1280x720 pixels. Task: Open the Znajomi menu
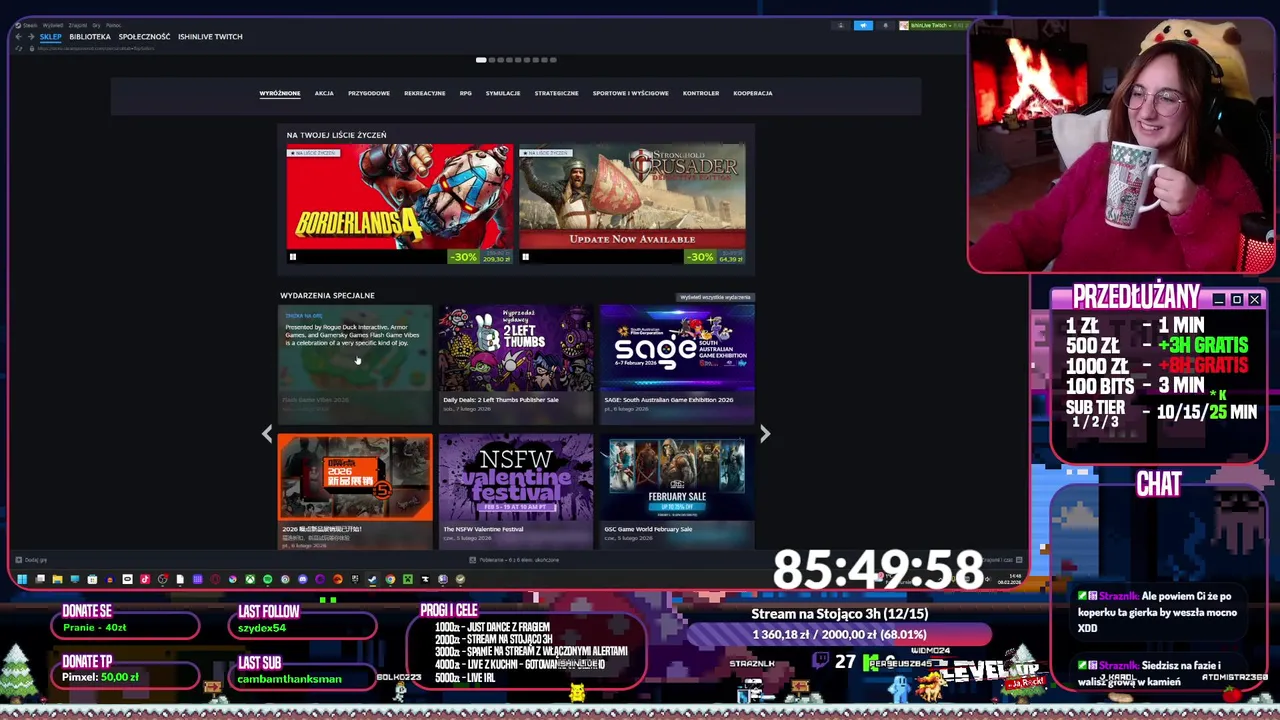point(78,25)
